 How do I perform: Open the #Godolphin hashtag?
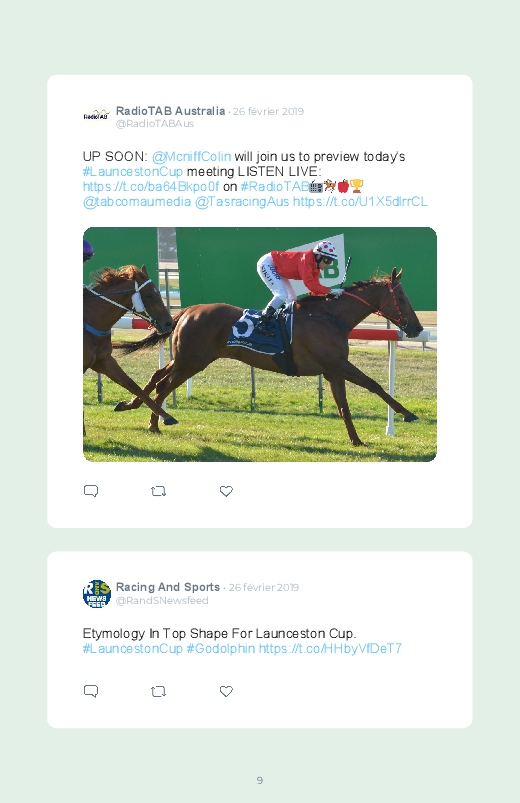click(220, 648)
